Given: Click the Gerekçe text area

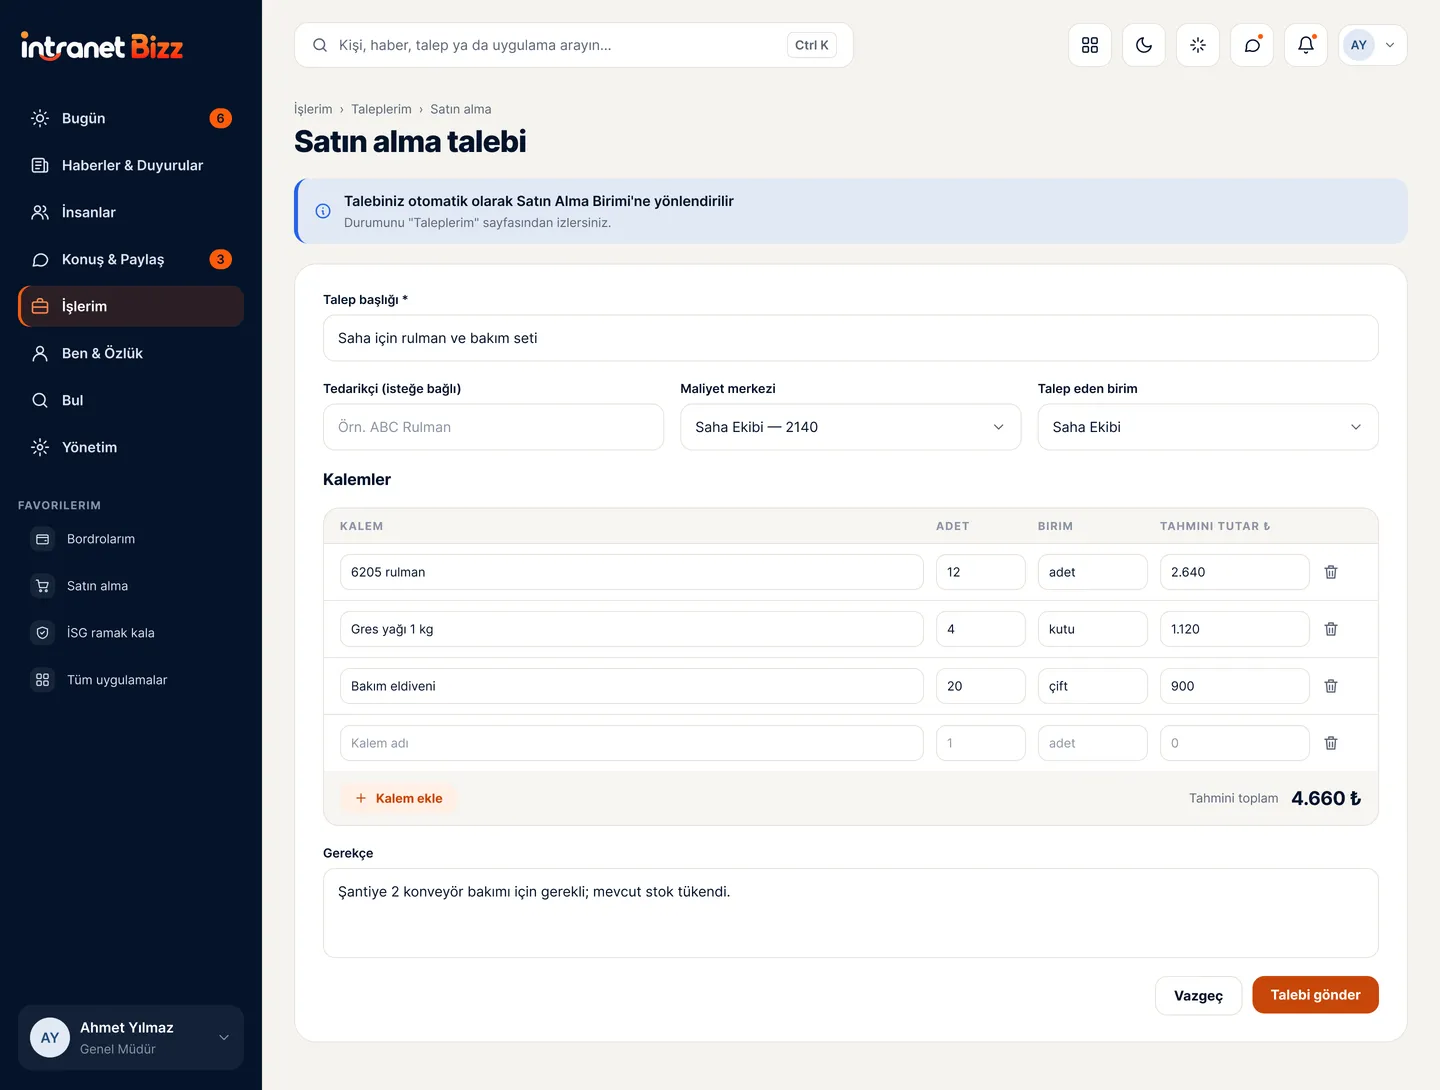Looking at the screenshot, I should tap(851, 913).
